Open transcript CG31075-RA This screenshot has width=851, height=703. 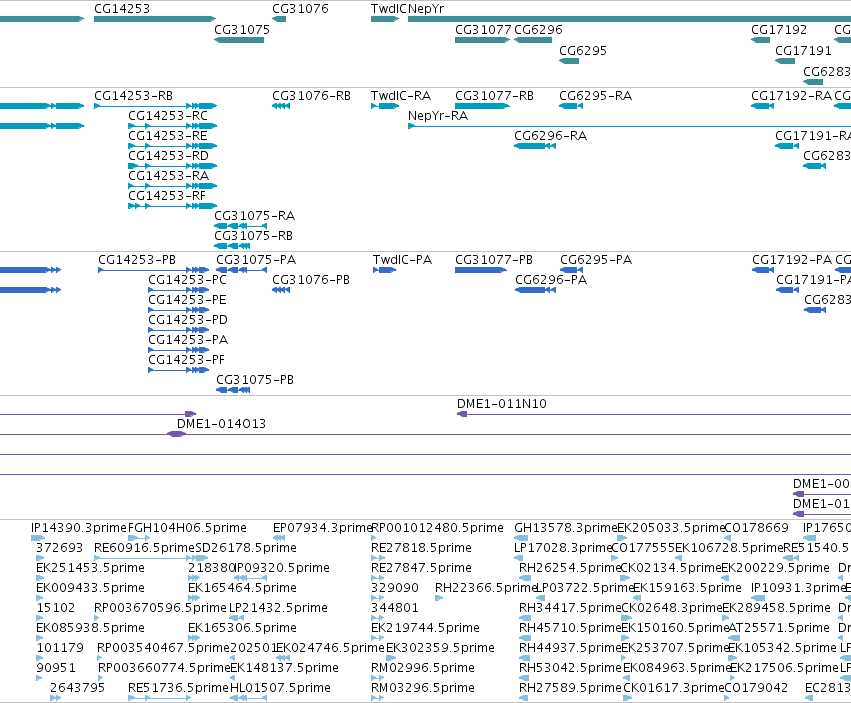click(x=255, y=217)
